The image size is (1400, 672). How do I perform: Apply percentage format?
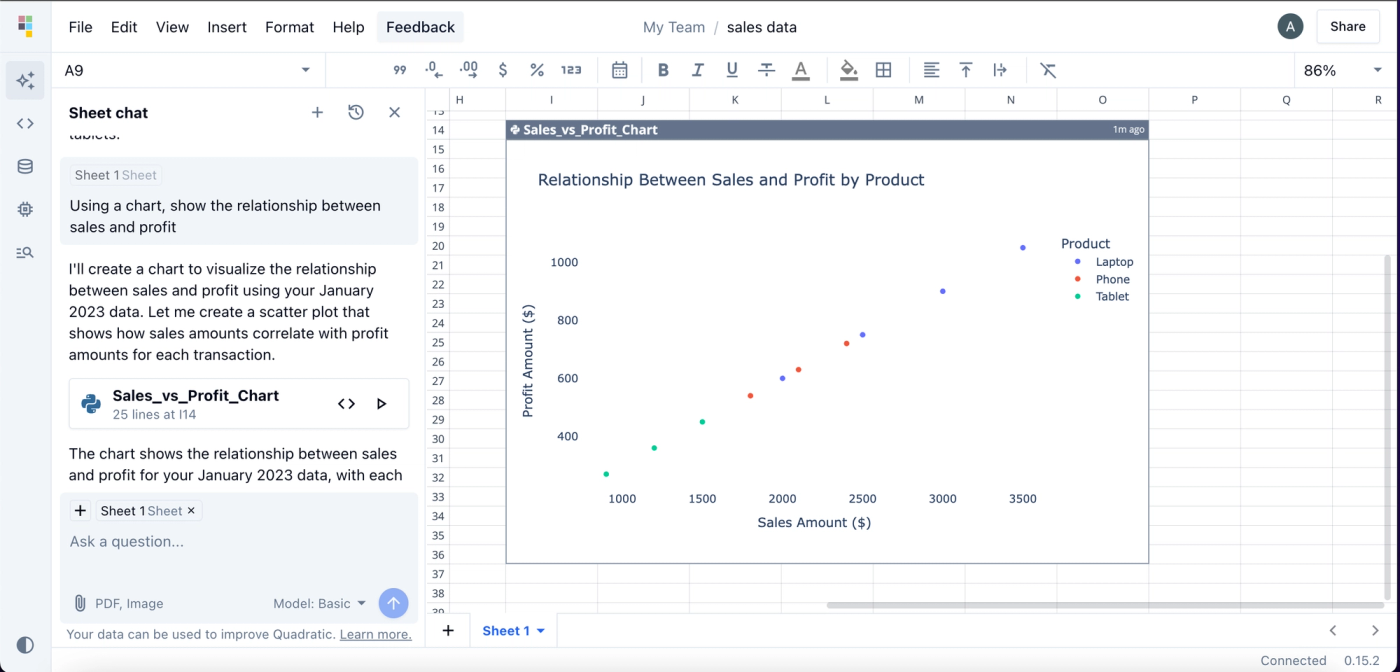537,70
